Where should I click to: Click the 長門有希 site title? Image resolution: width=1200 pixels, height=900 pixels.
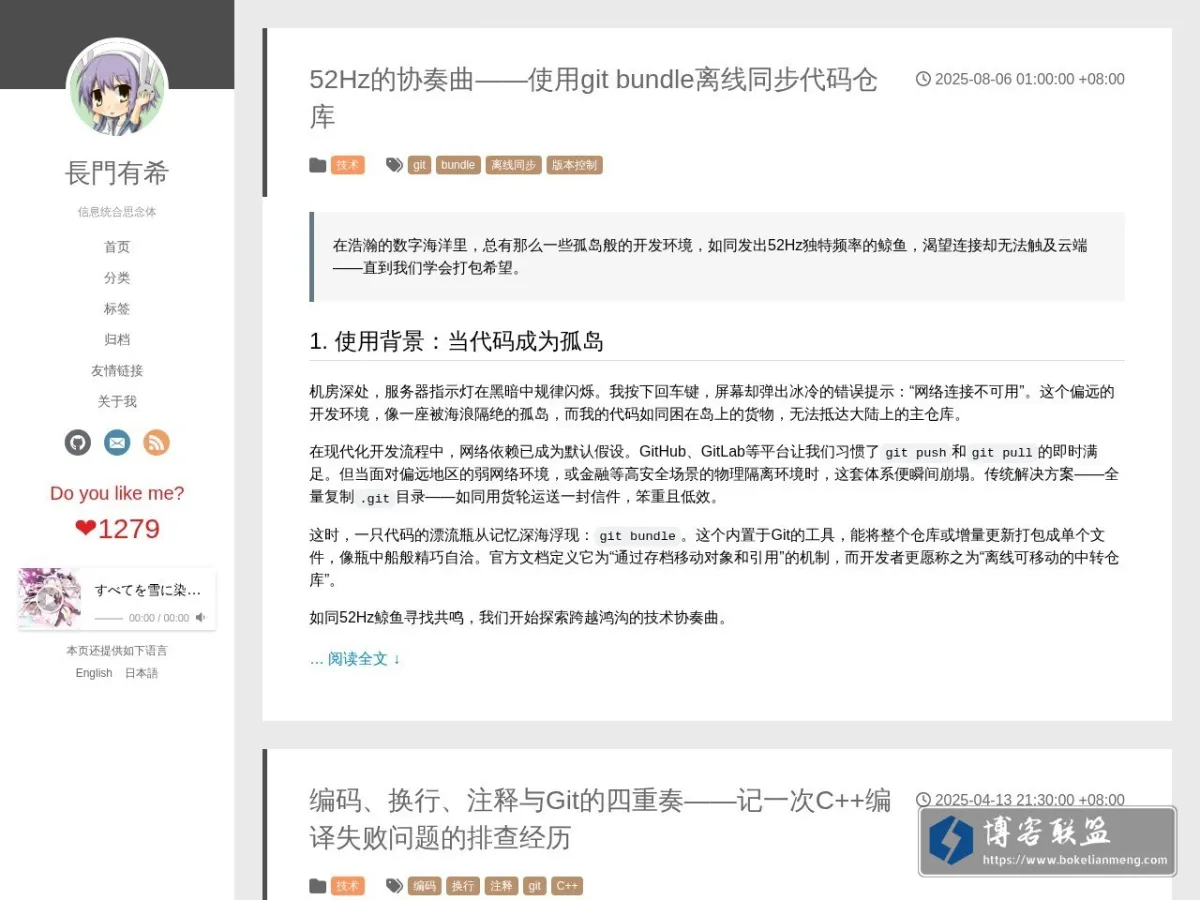(x=117, y=173)
